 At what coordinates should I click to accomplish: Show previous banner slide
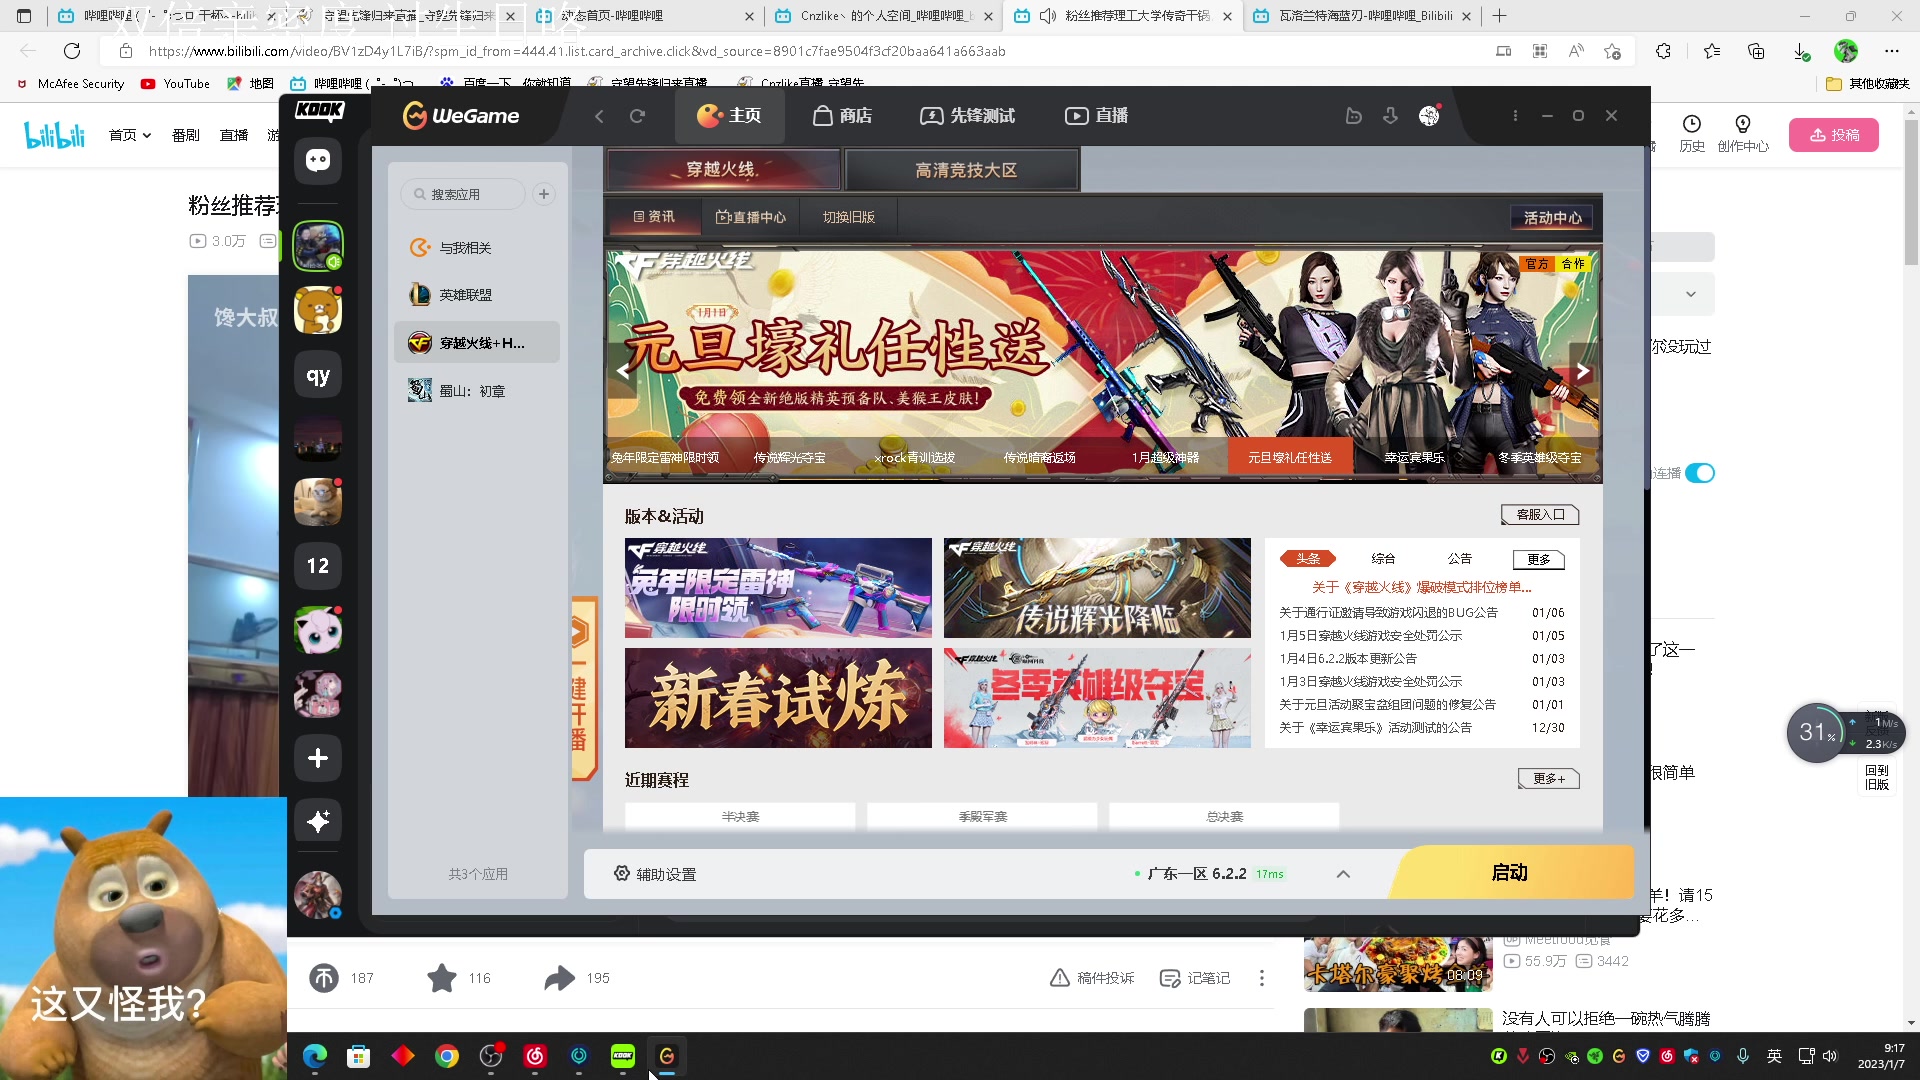pos(622,371)
